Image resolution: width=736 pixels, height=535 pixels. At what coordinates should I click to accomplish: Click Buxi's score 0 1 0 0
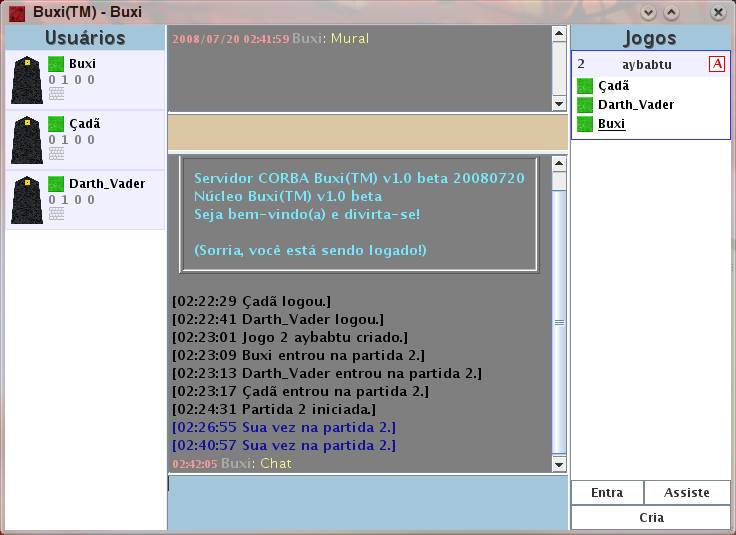(71, 80)
